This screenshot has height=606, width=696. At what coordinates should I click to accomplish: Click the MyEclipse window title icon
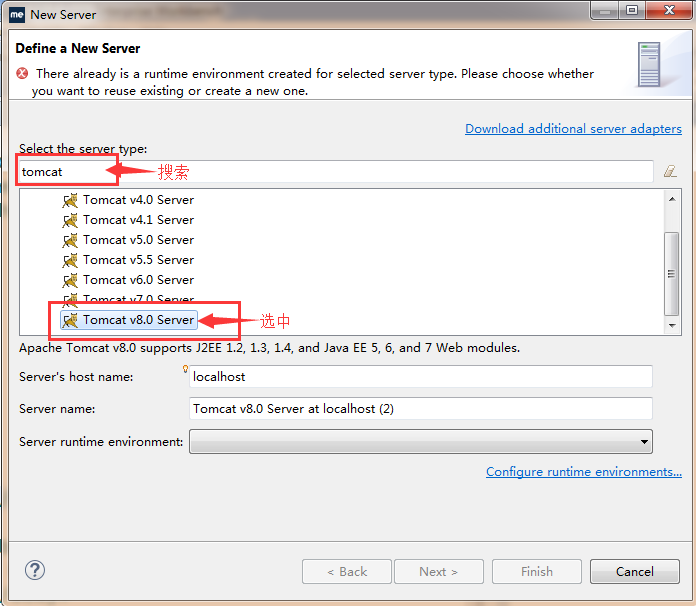17,14
